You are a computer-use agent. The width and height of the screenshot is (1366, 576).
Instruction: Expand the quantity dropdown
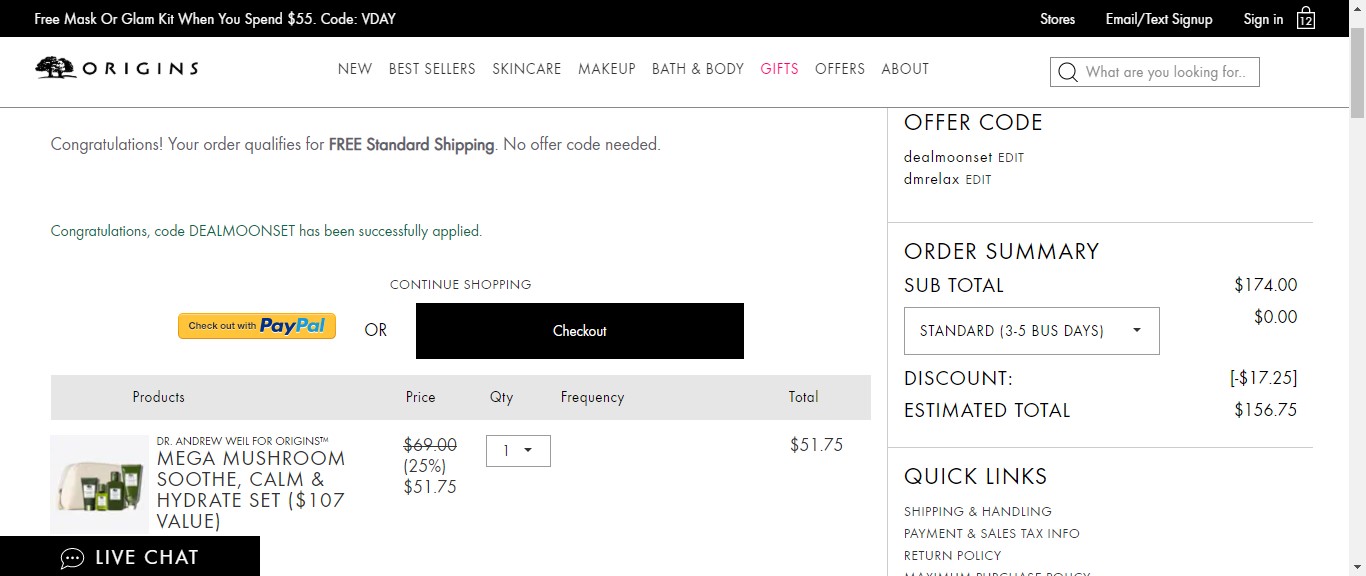[x=518, y=451]
